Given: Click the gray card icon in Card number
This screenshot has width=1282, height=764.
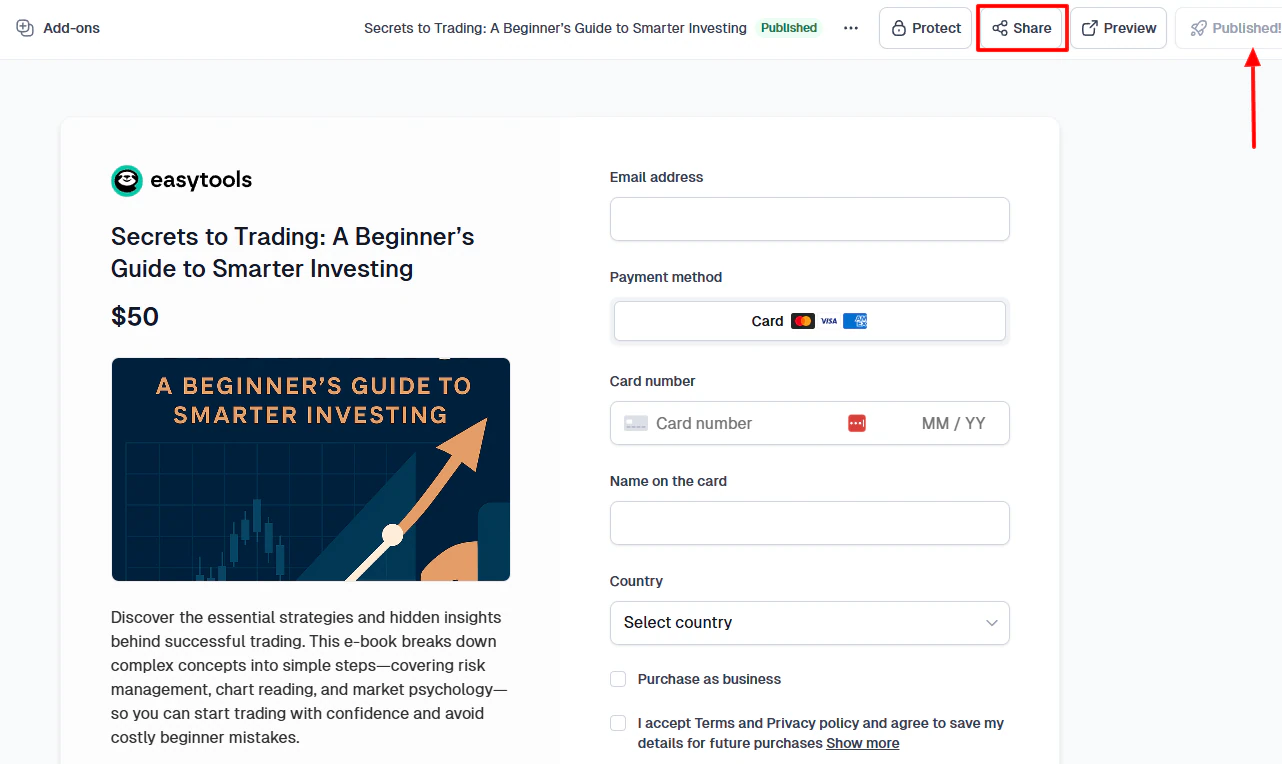Looking at the screenshot, I should pos(636,423).
